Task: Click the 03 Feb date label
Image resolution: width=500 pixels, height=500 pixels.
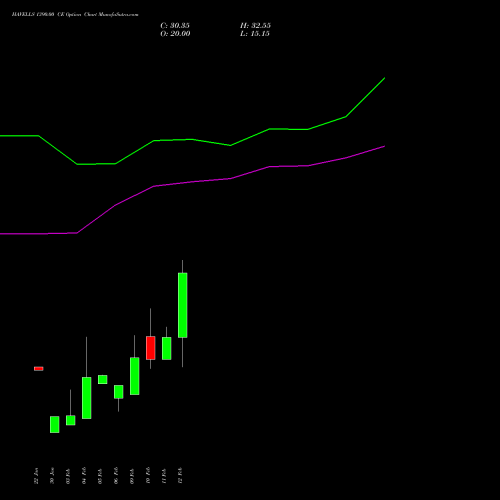Action: (x=68, y=476)
